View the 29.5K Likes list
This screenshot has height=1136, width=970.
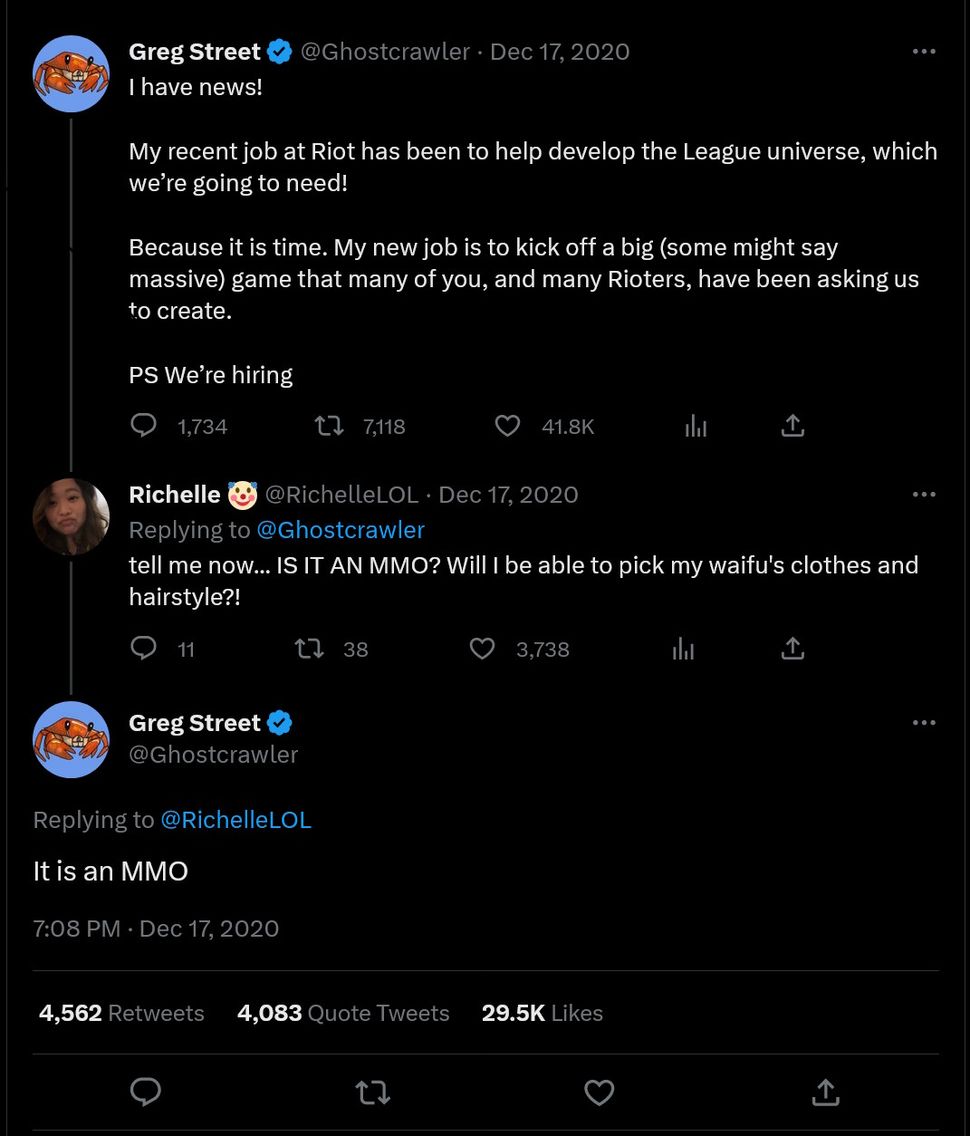[x=542, y=1013]
